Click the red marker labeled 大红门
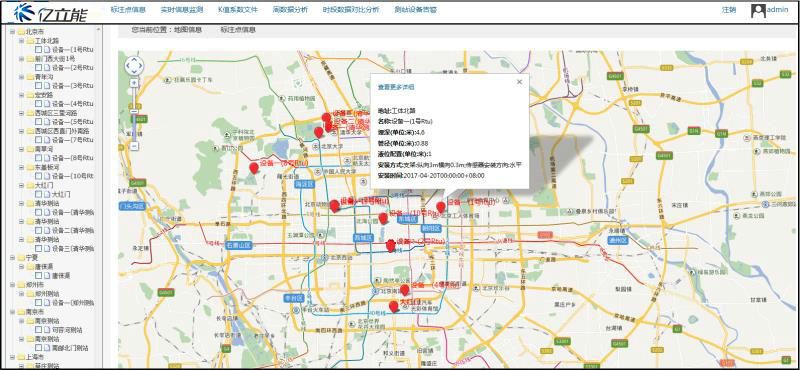The width and height of the screenshot is (800, 370). (x=393, y=306)
